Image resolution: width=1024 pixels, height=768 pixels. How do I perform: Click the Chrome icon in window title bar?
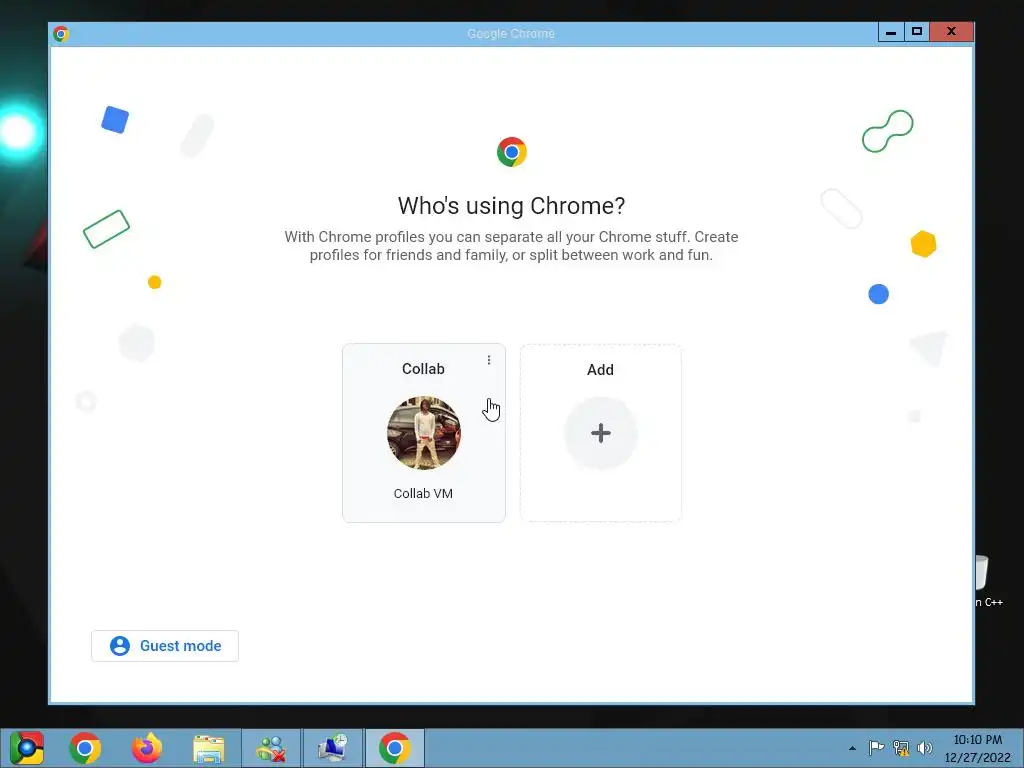61,33
